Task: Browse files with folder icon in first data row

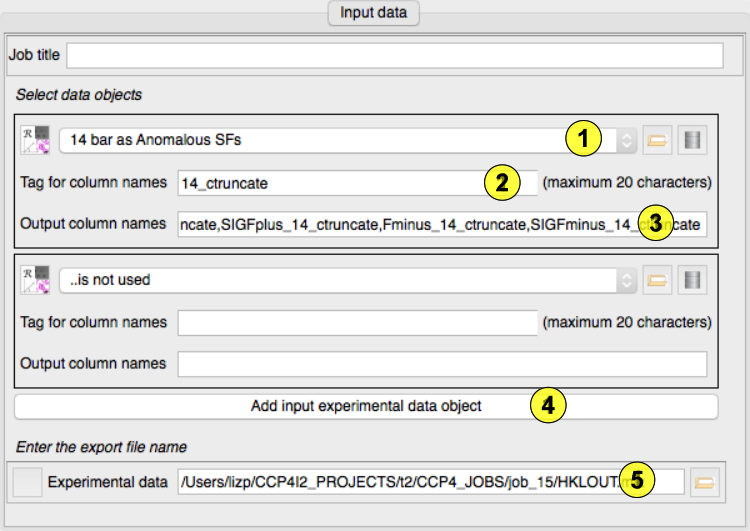Action: point(656,140)
